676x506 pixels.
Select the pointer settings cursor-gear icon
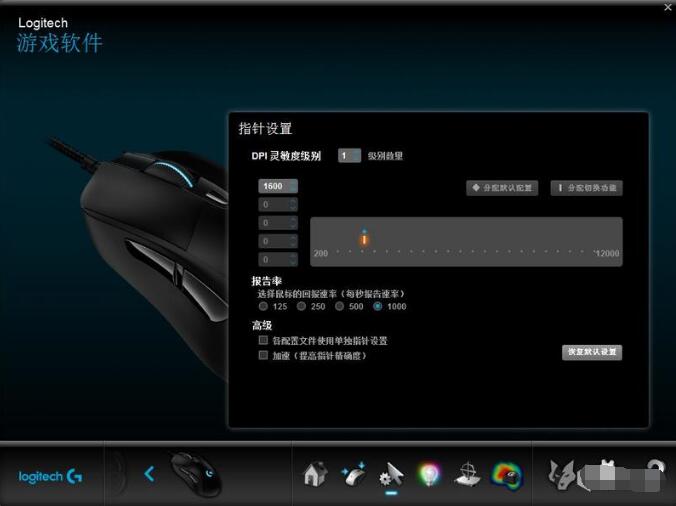391,475
